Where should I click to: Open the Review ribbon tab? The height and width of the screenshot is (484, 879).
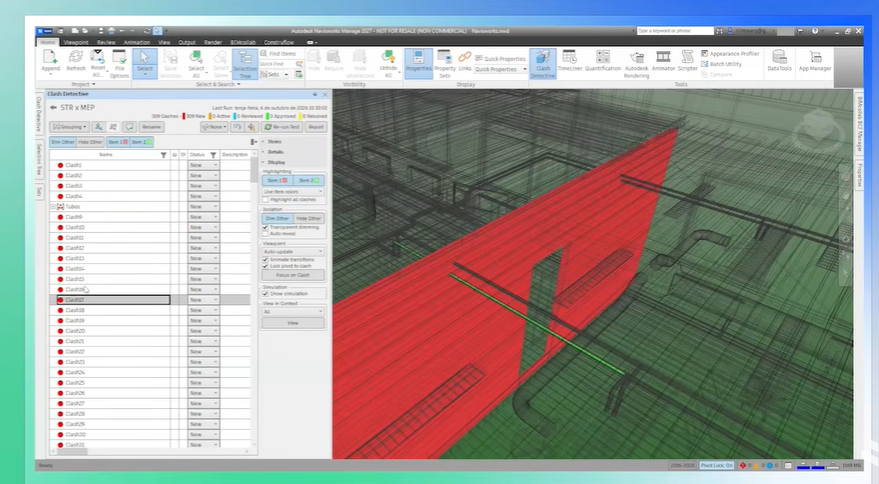(106, 43)
